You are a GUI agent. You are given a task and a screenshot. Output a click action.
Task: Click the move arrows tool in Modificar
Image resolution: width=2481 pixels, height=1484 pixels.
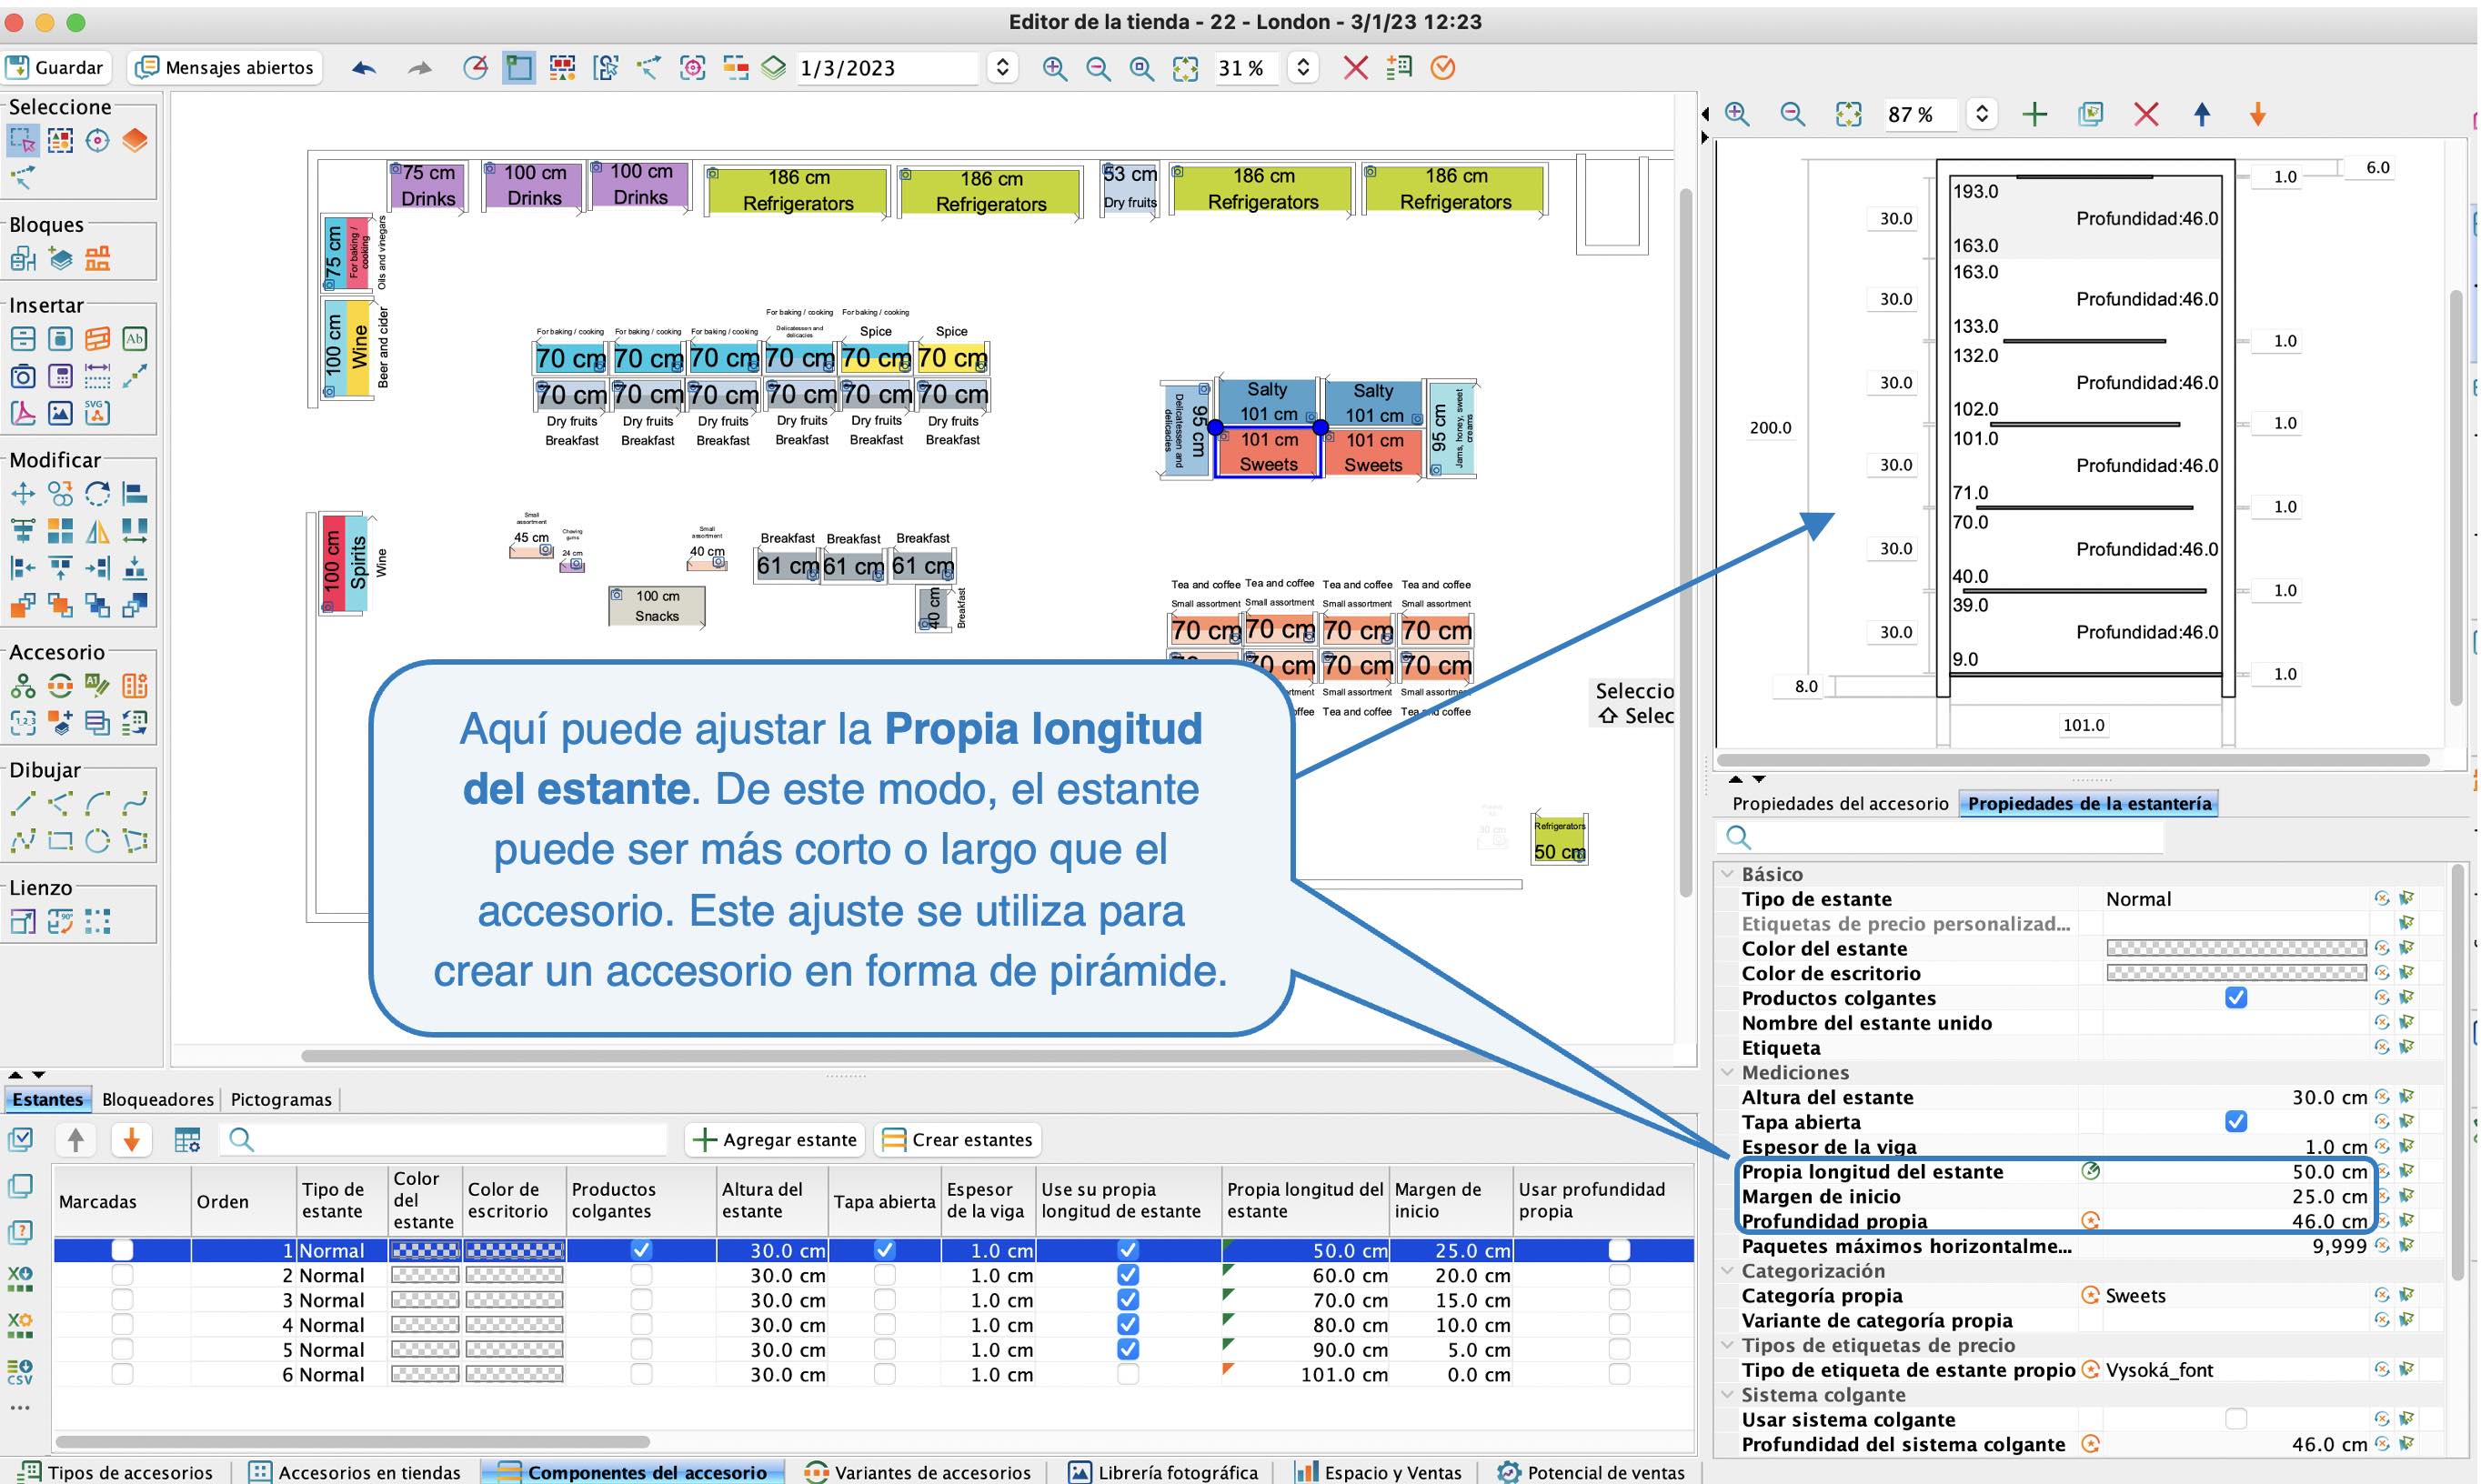(x=23, y=493)
